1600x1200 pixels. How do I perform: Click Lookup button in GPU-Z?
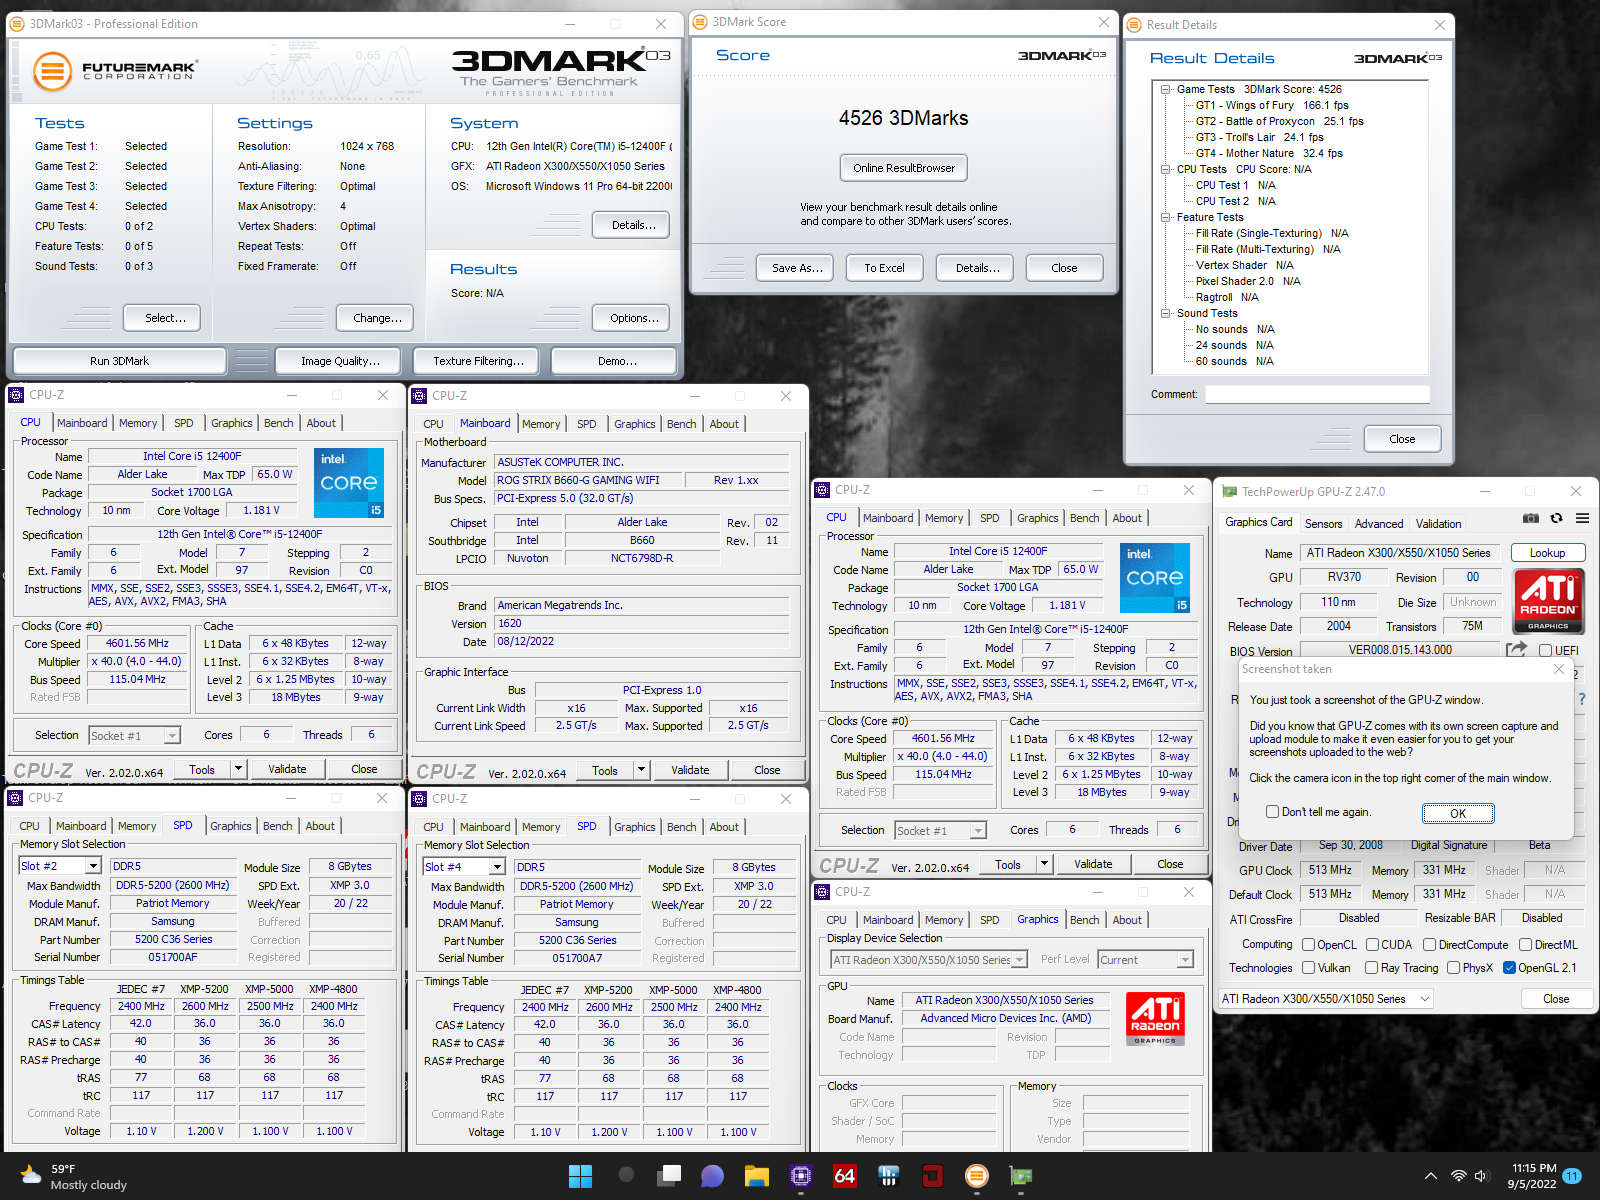(x=1547, y=553)
